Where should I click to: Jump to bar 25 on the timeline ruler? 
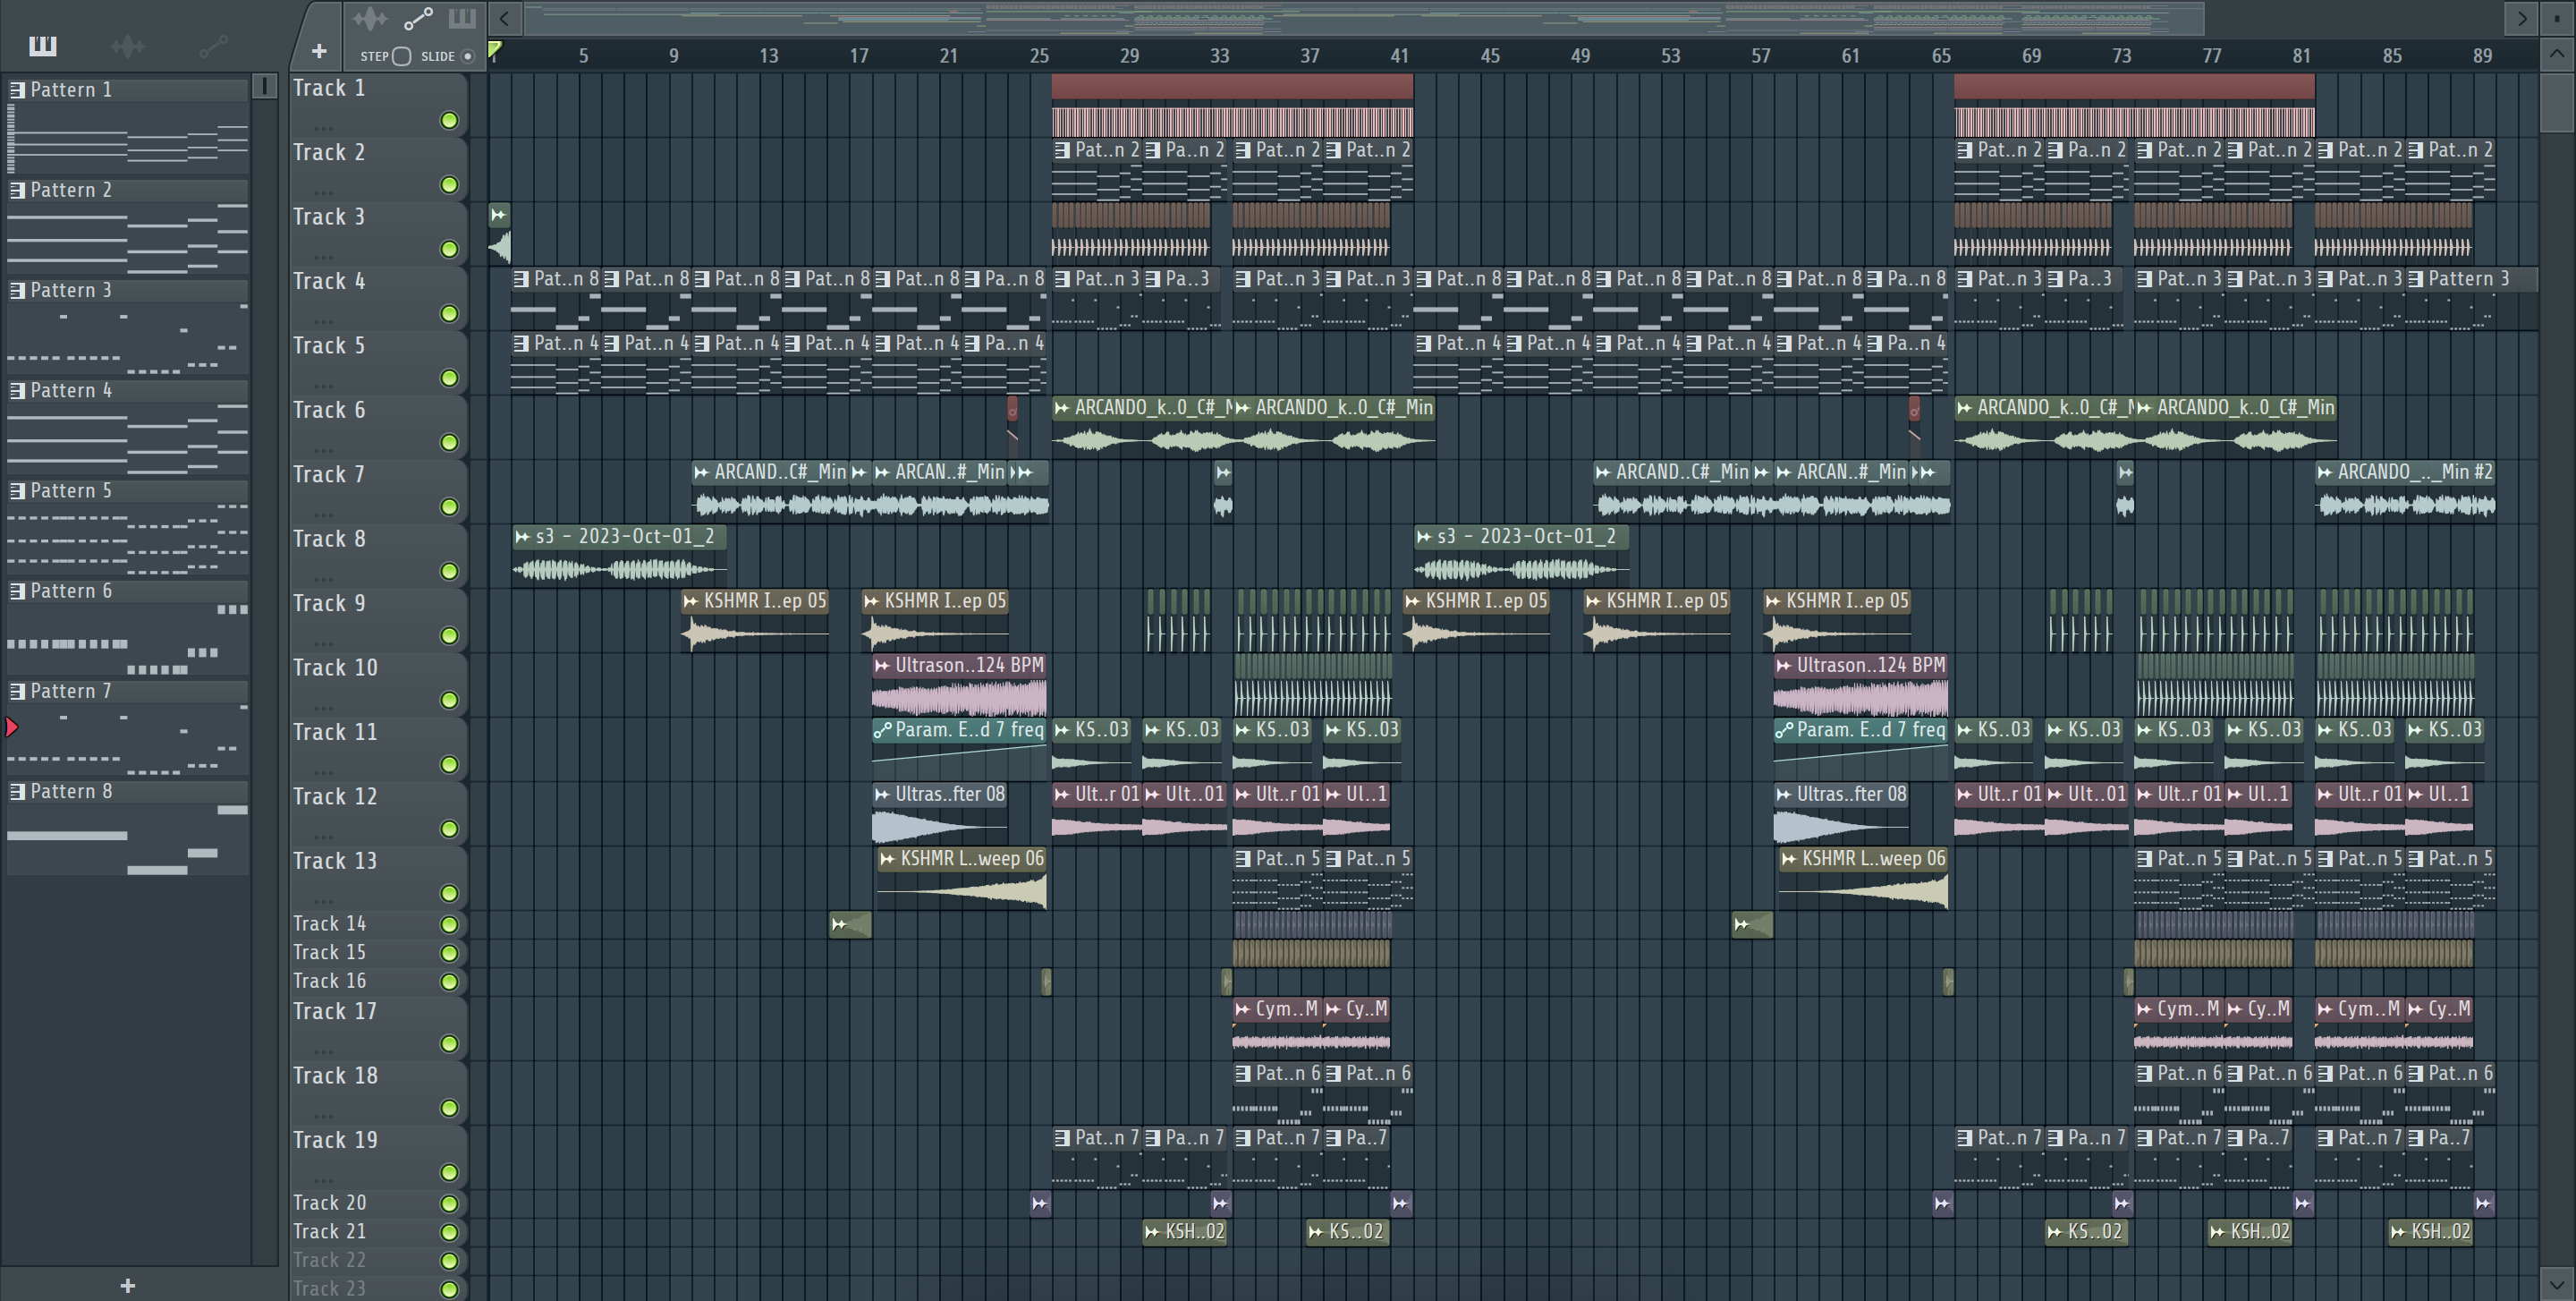coord(1039,56)
